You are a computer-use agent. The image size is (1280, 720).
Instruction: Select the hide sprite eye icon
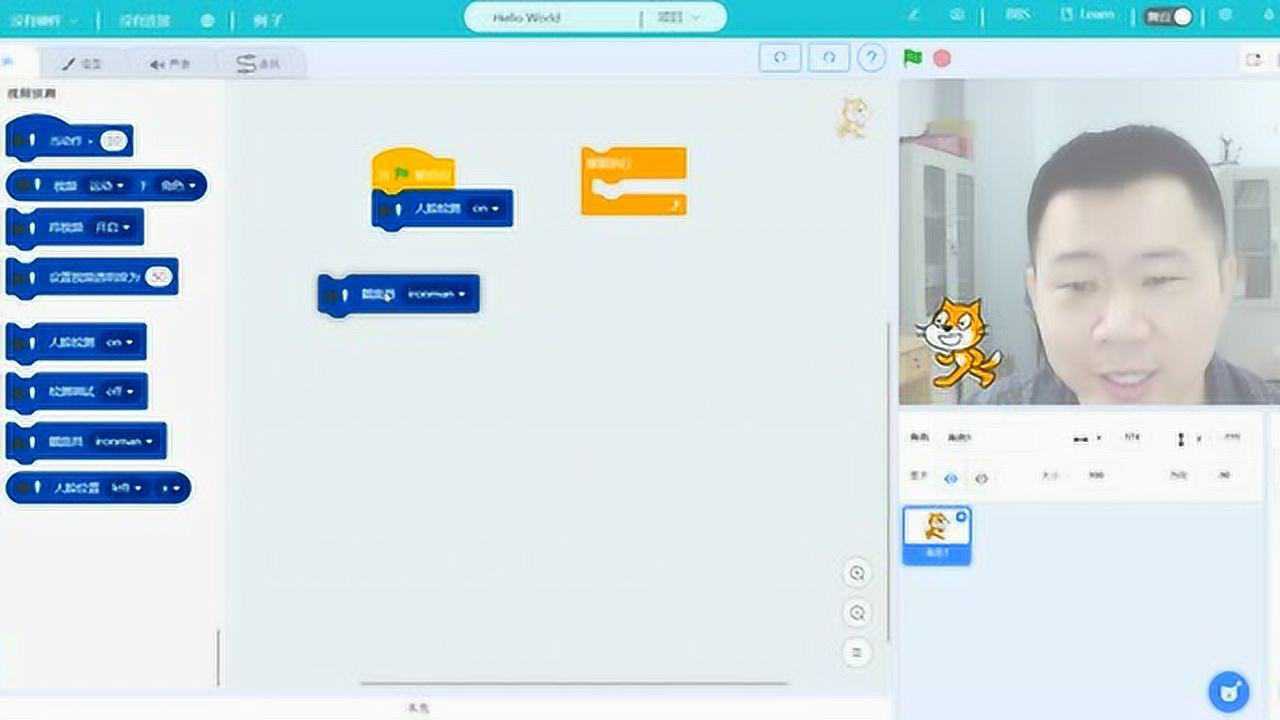981,478
